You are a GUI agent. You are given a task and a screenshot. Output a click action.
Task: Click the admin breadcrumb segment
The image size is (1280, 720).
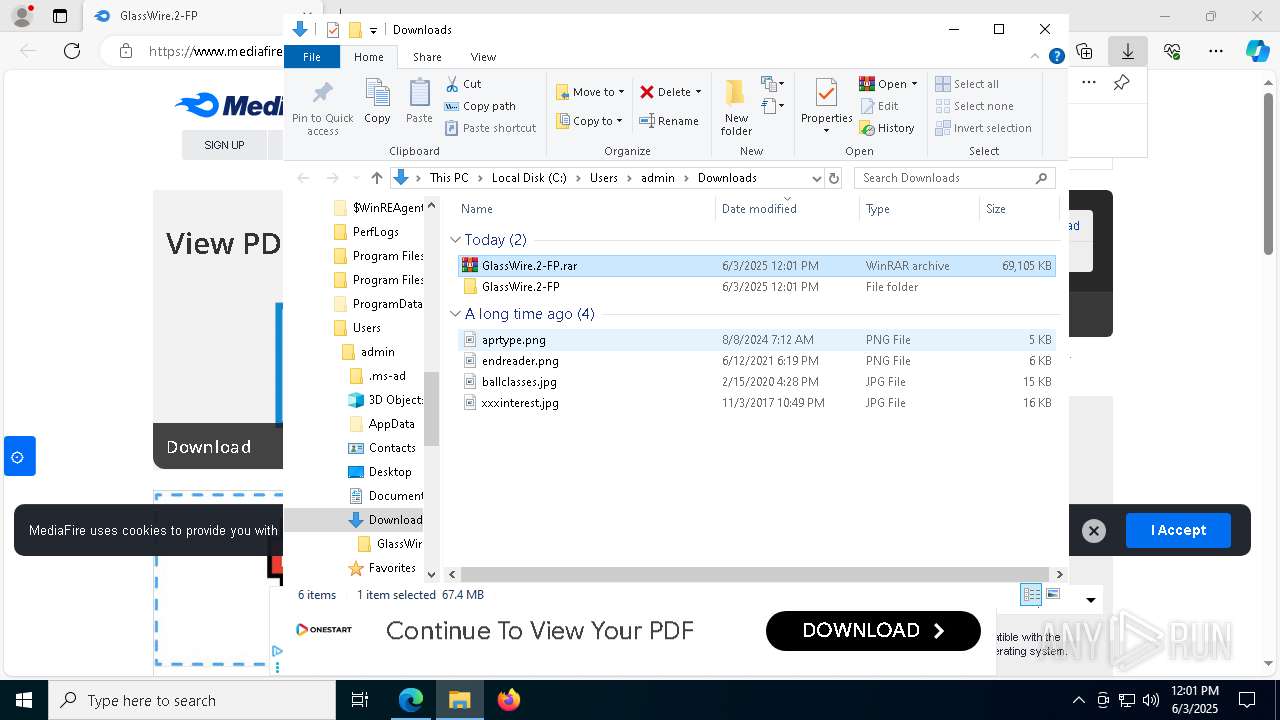tap(658, 178)
